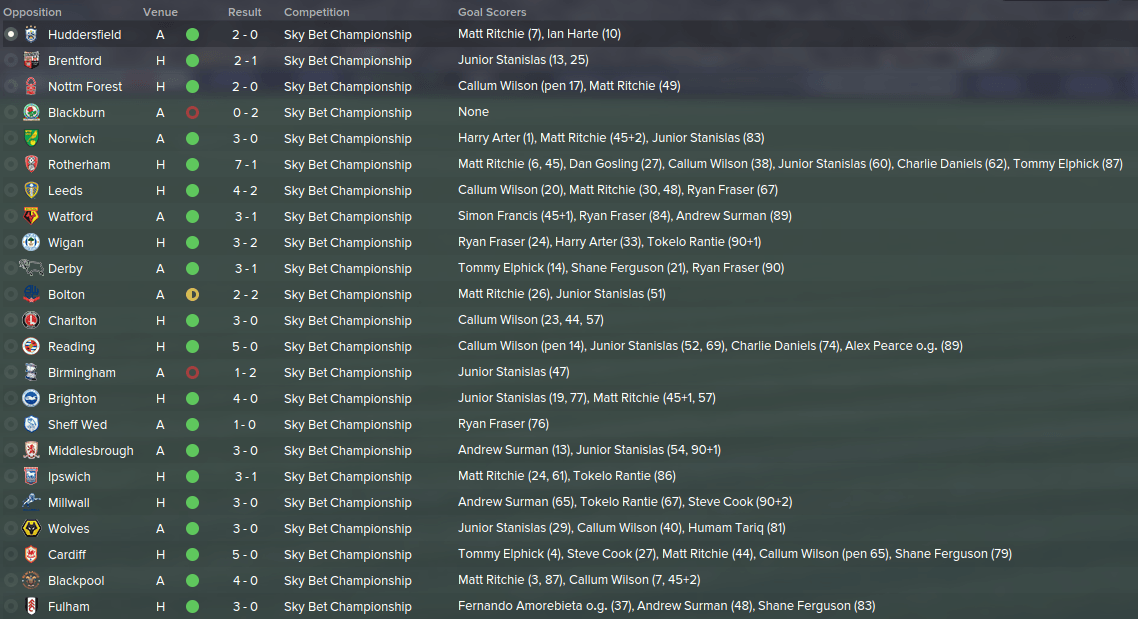The image size is (1138, 619).
Task: Click the Goal Scorers column header
Action: [x=492, y=12]
